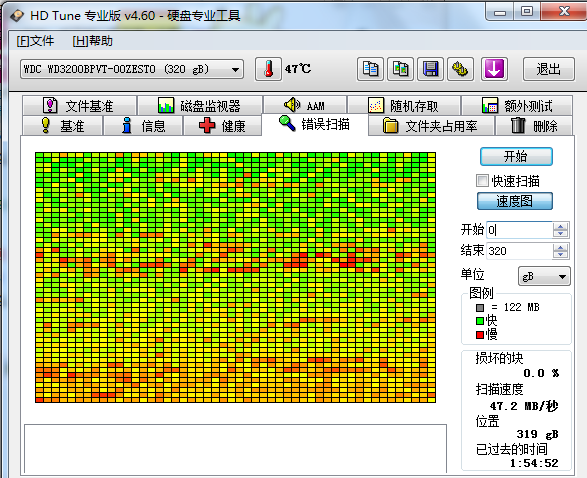Click the gray 122 MB legend swatch
Viewport: 587px width, 478px height.
coord(480,308)
